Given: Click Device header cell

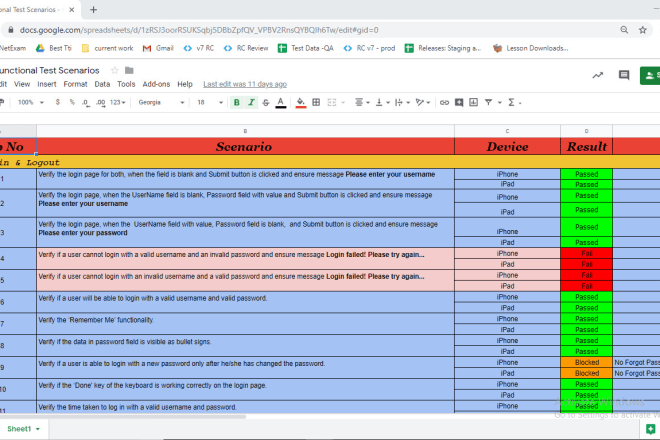Looking at the screenshot, I should (x=507, y=147).
